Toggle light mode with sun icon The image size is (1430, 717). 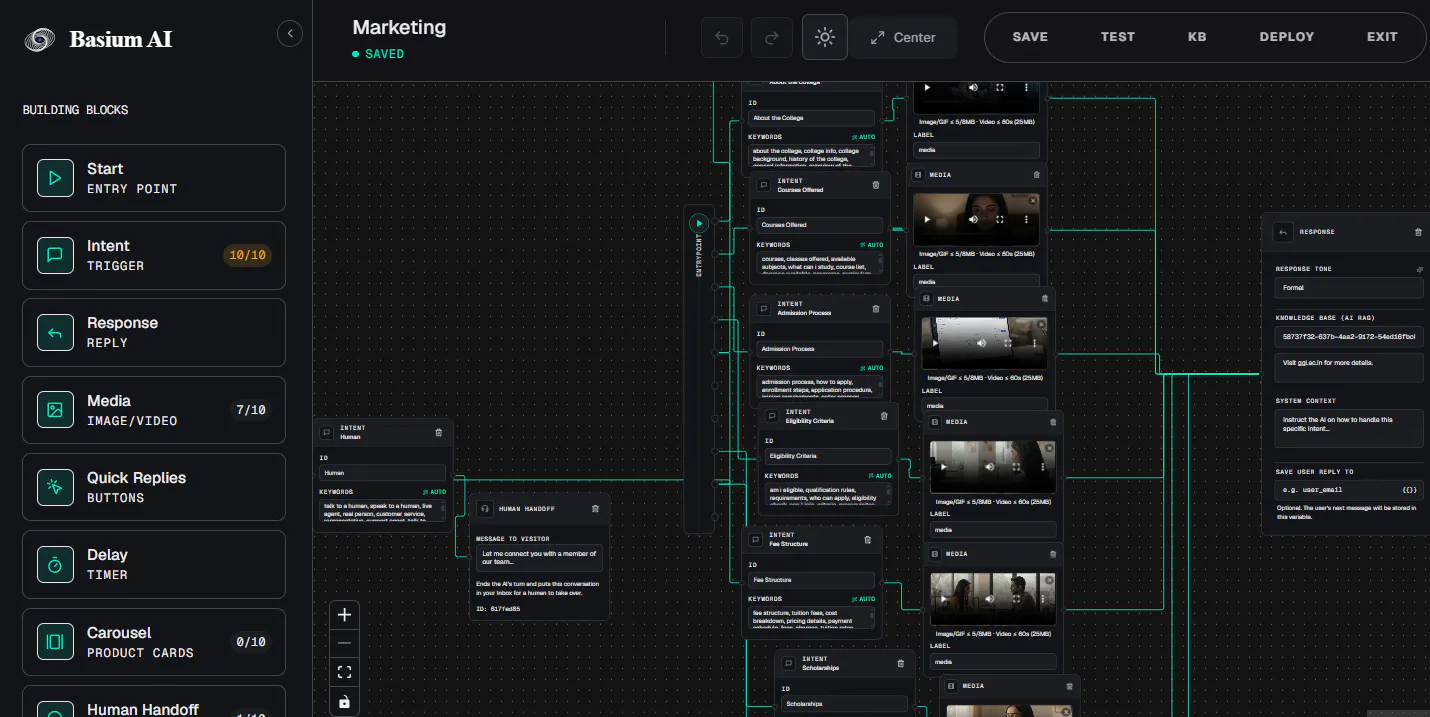coord(825,38)
